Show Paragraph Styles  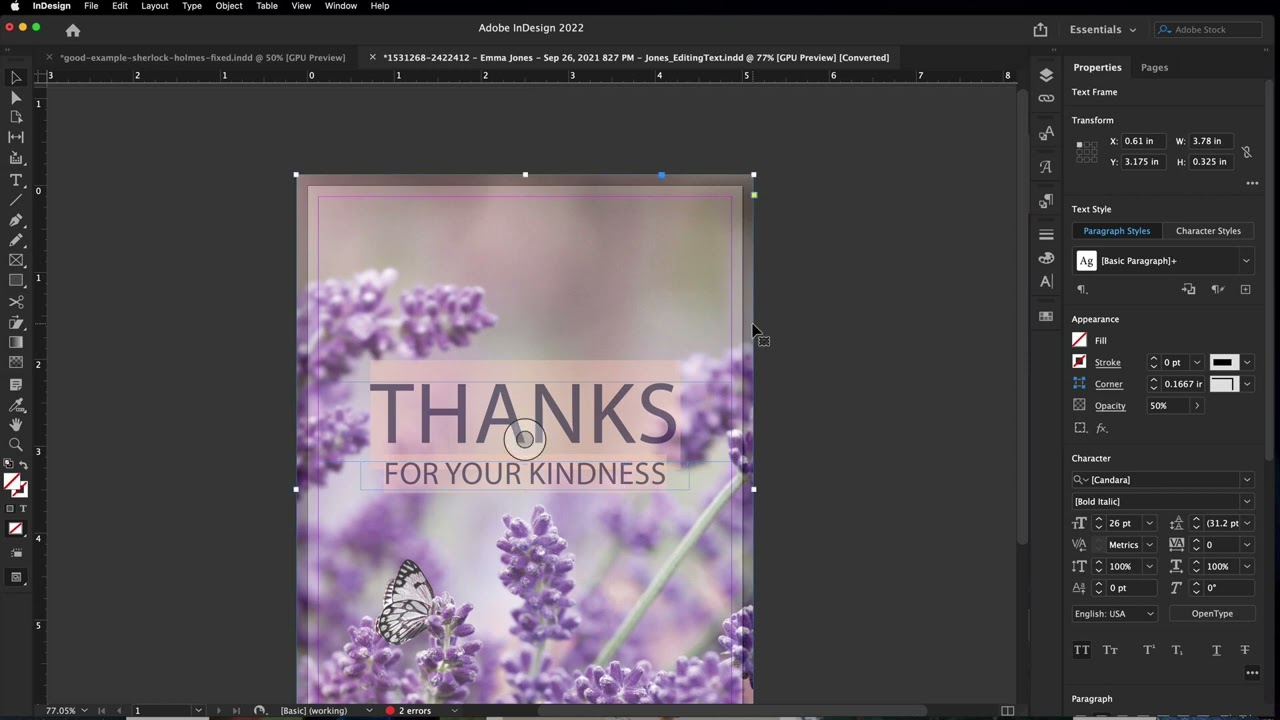1117,231
